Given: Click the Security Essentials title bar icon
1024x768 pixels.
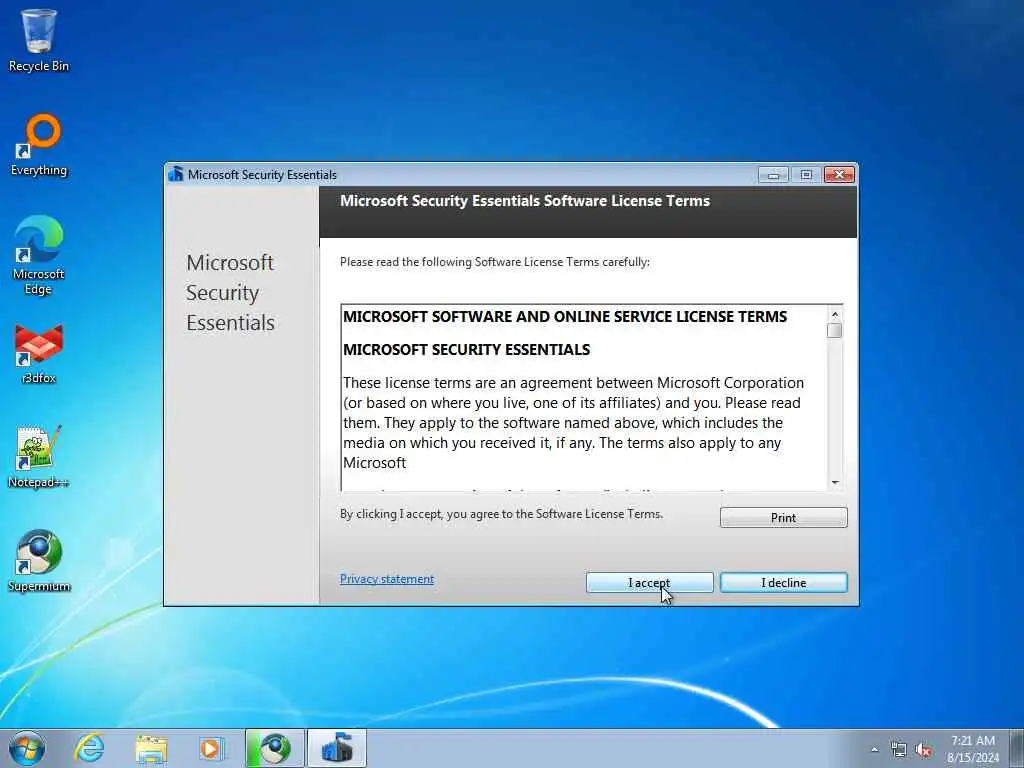Looking at the screenshot, I should point(176,174).
